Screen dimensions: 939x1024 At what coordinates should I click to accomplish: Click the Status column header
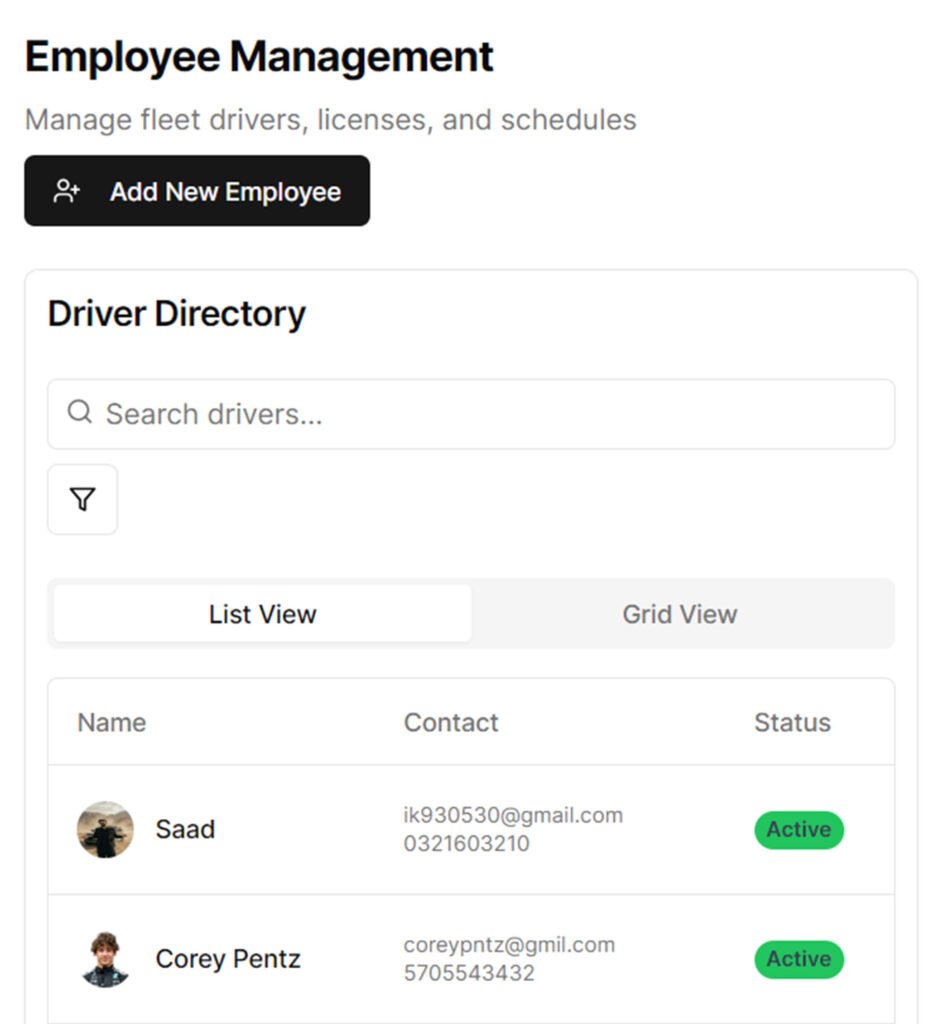coord(792,722)
